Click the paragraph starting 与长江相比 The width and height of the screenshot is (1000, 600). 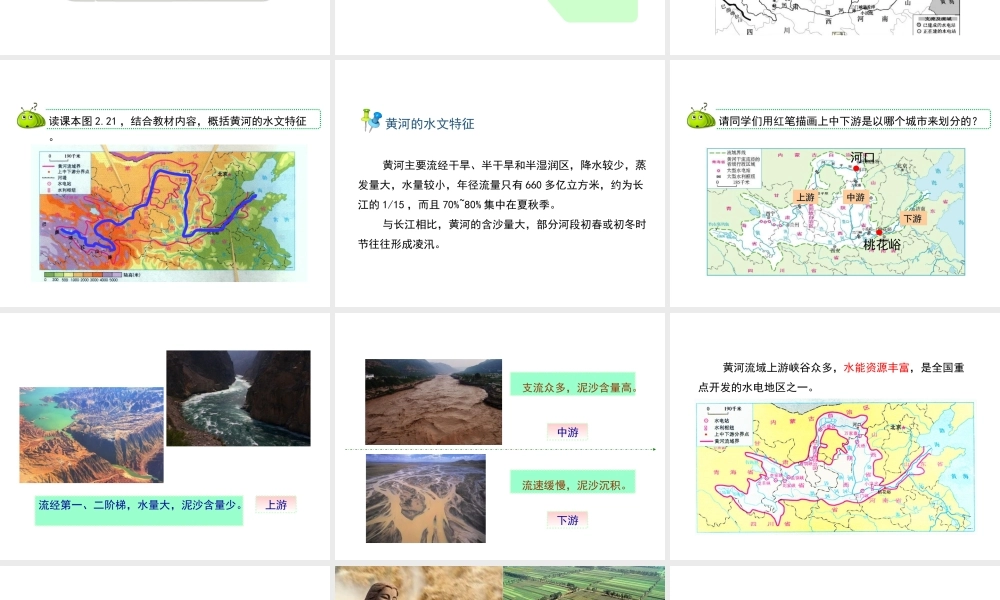click(502, 234)
